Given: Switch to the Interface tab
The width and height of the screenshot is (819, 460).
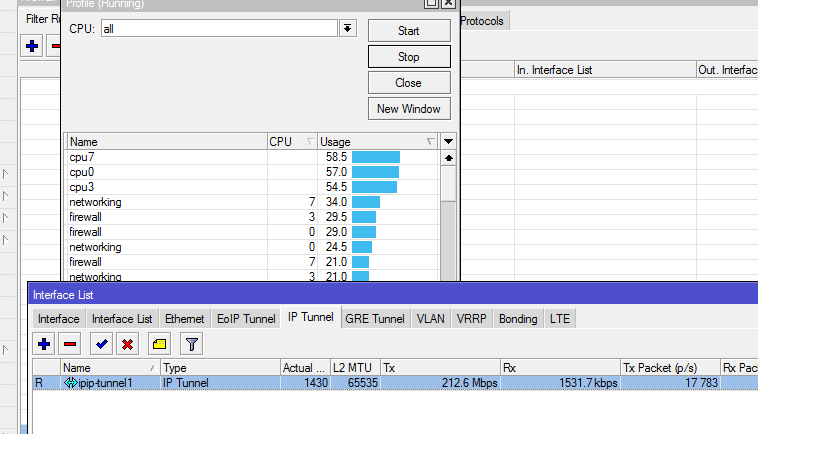Looking at the screenshot, I should (58, 319).
